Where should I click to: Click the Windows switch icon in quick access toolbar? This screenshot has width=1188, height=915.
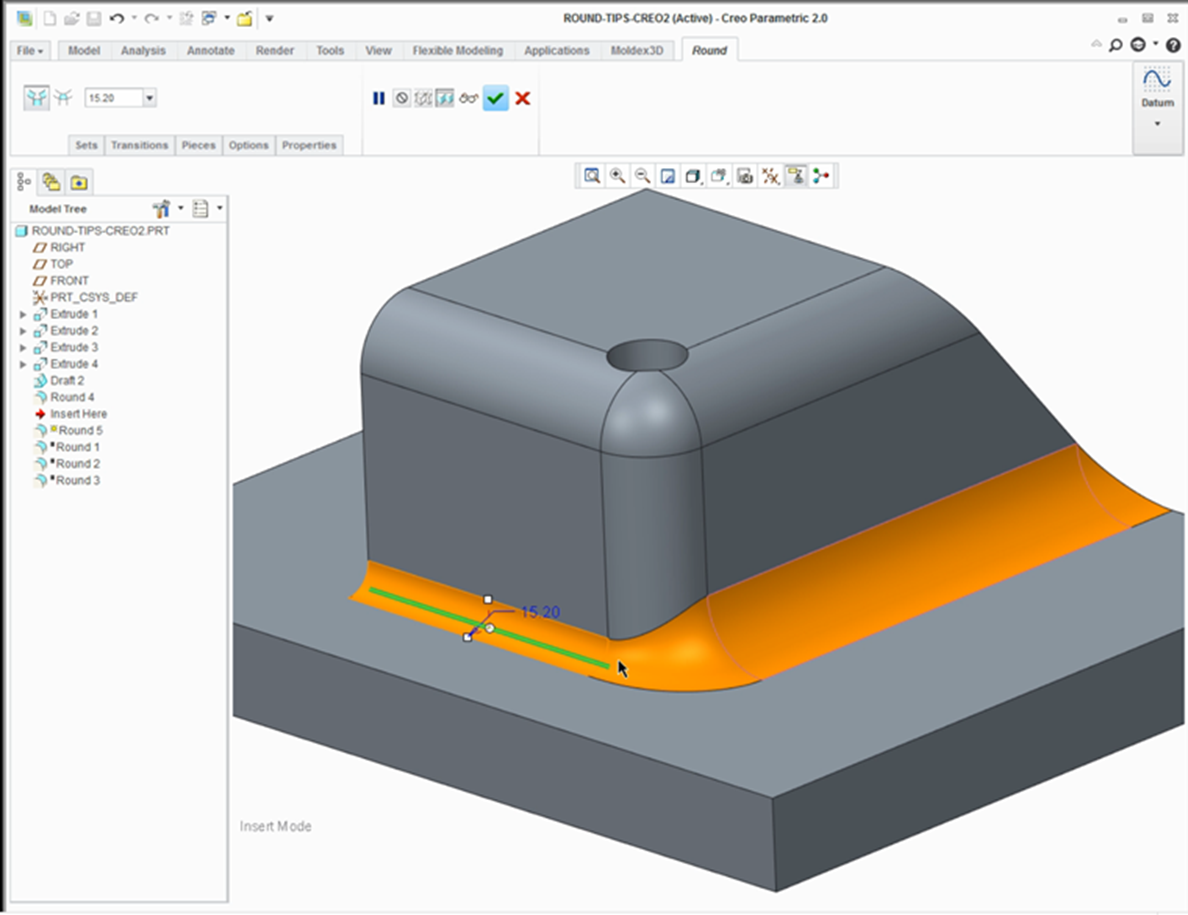click(x=209, y=18)
